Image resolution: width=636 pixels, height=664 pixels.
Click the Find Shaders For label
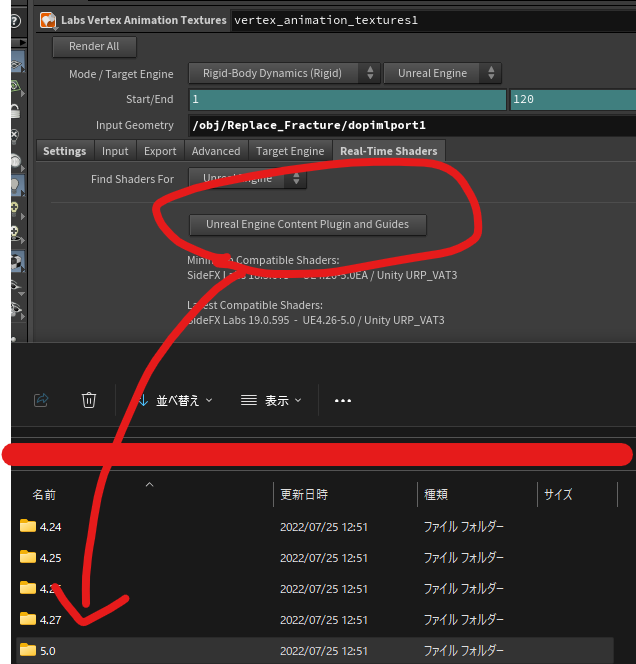point(132,180)
